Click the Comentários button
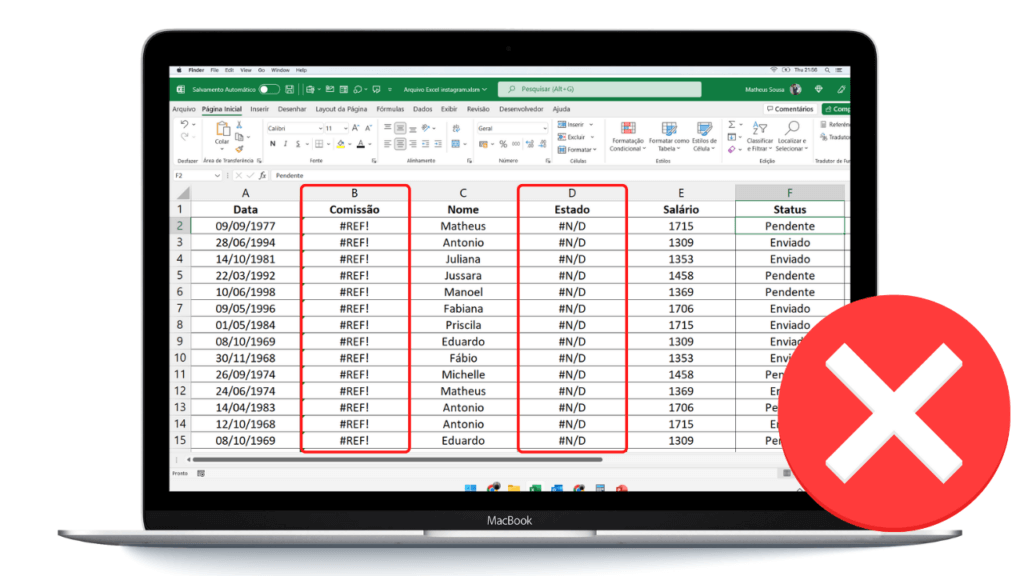This screenshot has height=576, width=1024. pos(790,109)
